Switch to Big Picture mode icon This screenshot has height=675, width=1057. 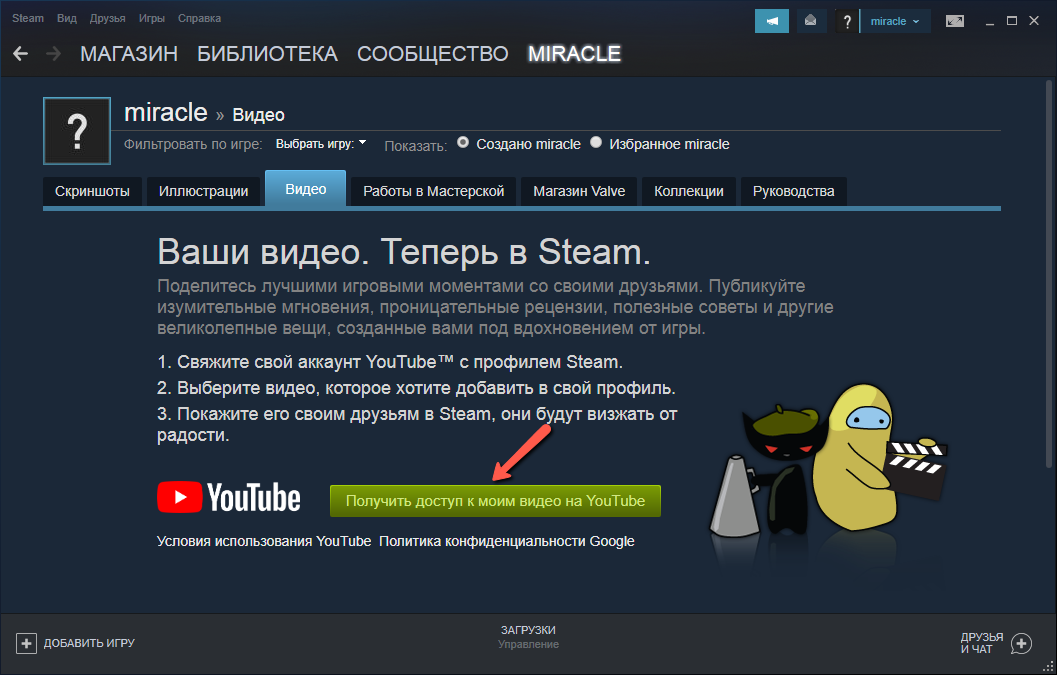click(955, 21)
